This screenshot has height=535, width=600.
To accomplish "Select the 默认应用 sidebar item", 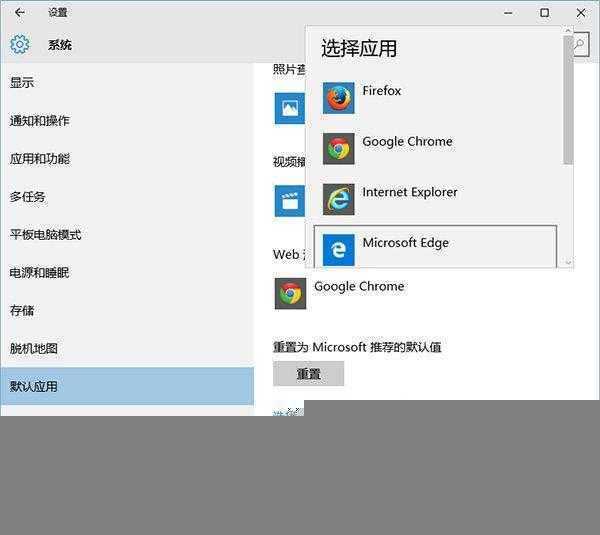I will click(127, 386).
